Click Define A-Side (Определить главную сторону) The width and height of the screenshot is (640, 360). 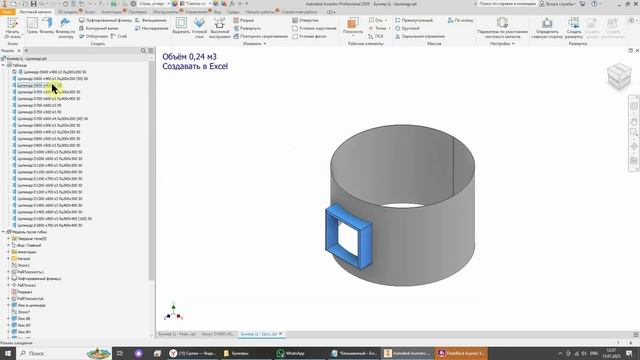pos(547,28)
